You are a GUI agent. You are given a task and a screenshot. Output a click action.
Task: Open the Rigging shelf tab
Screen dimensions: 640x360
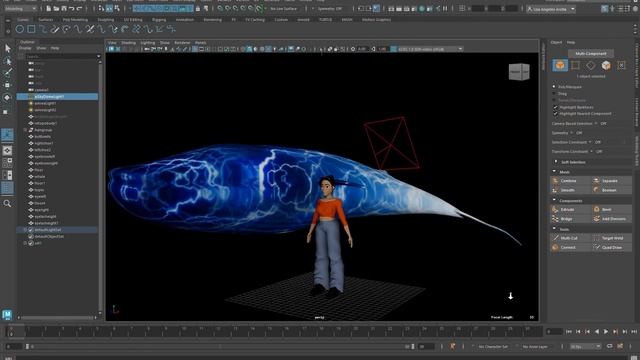[159, 19]
